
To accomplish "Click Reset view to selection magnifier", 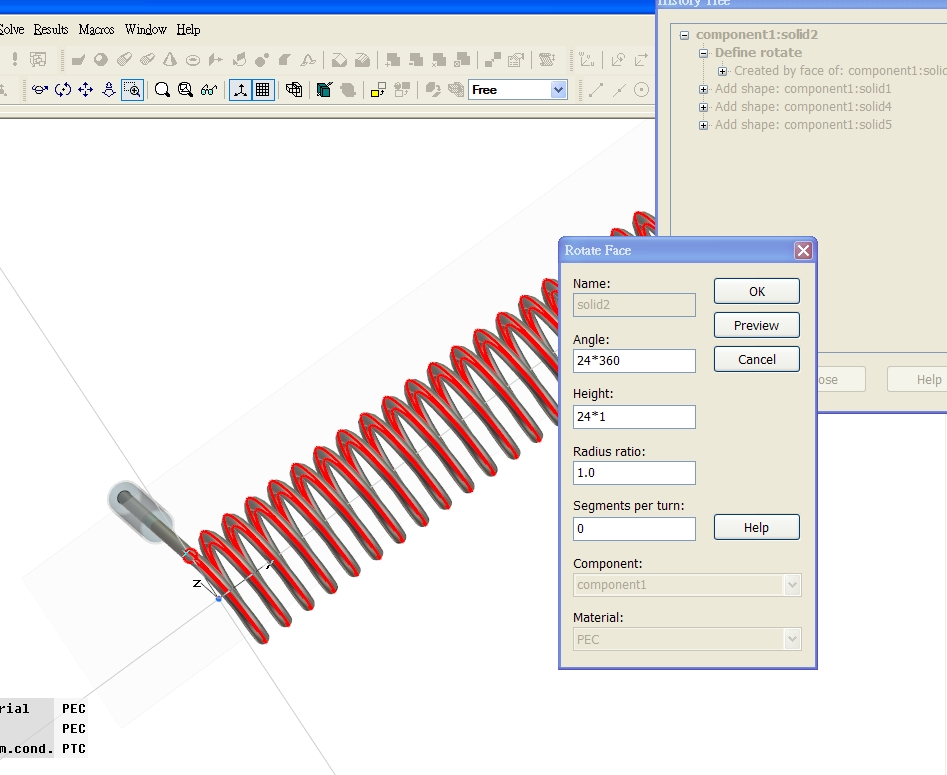I will click(x=185, y=90).
